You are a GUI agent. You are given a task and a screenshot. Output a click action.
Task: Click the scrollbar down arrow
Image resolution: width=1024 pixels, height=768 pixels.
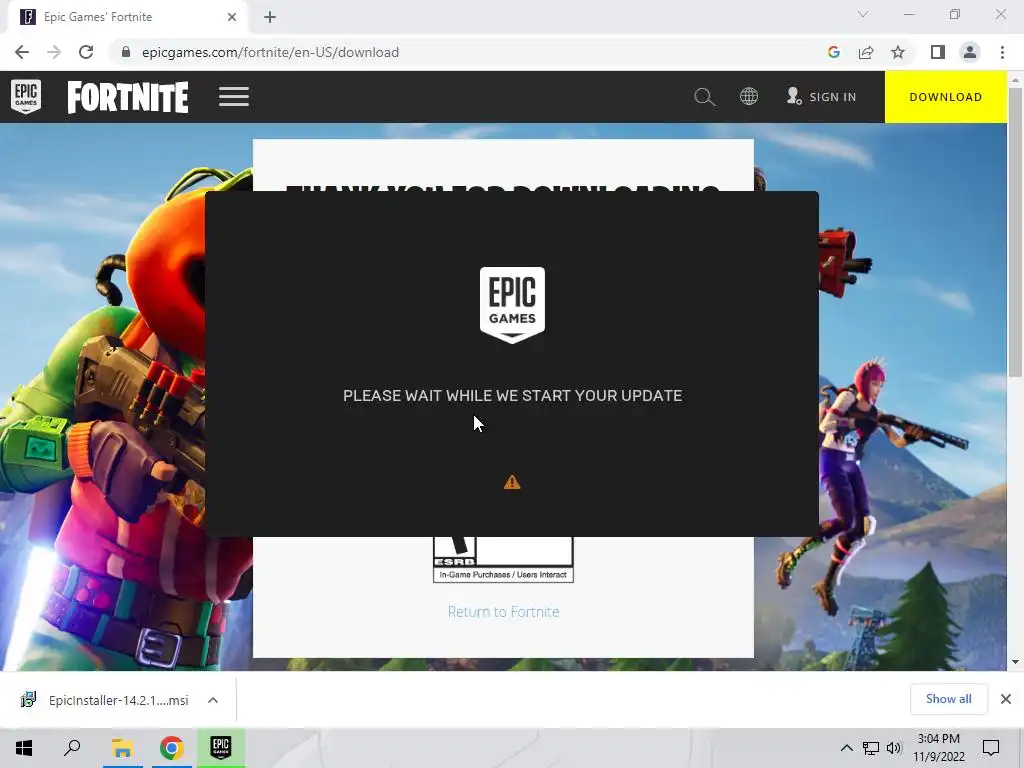1015,662
